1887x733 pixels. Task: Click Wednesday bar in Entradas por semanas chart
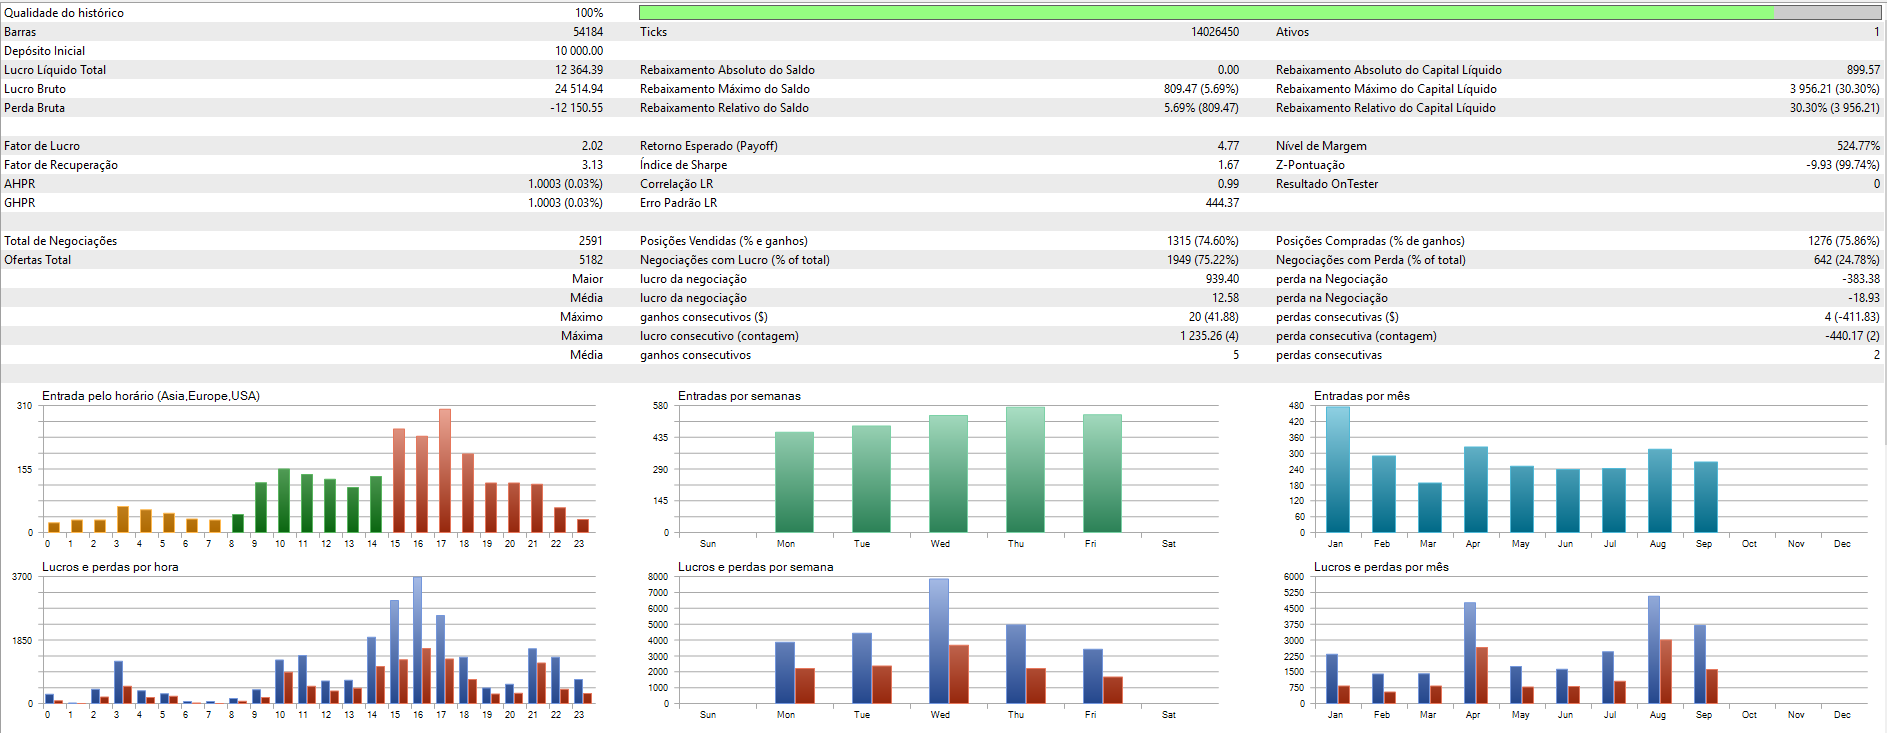click(947, 473)
